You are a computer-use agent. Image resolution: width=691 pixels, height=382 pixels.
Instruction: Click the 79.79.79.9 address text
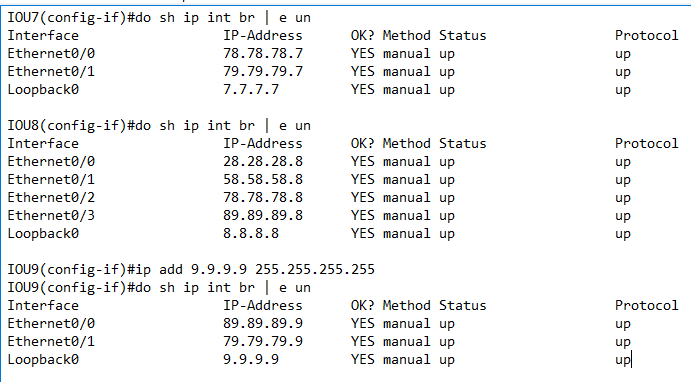click(x=263, y=341)
